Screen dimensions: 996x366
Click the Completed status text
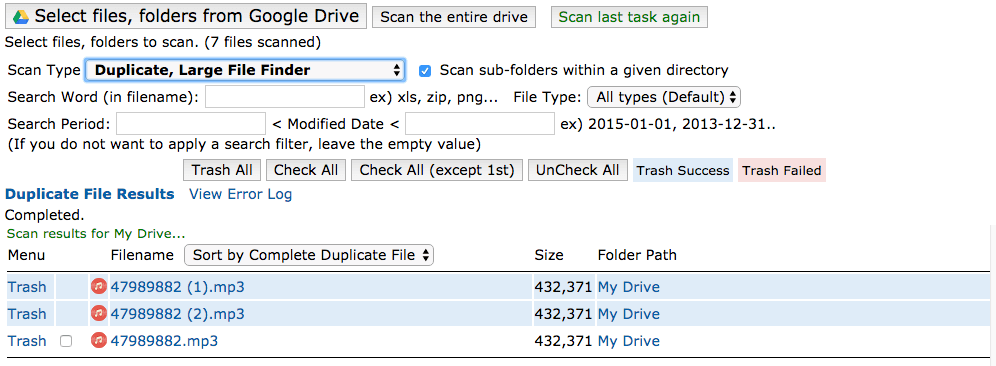click(44, 215)
